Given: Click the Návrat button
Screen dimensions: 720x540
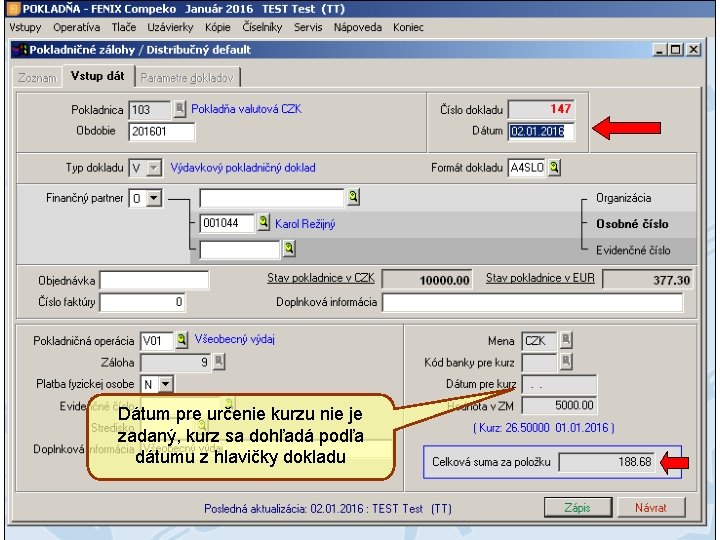Looking at the screenshot, I should click(651, 507).
